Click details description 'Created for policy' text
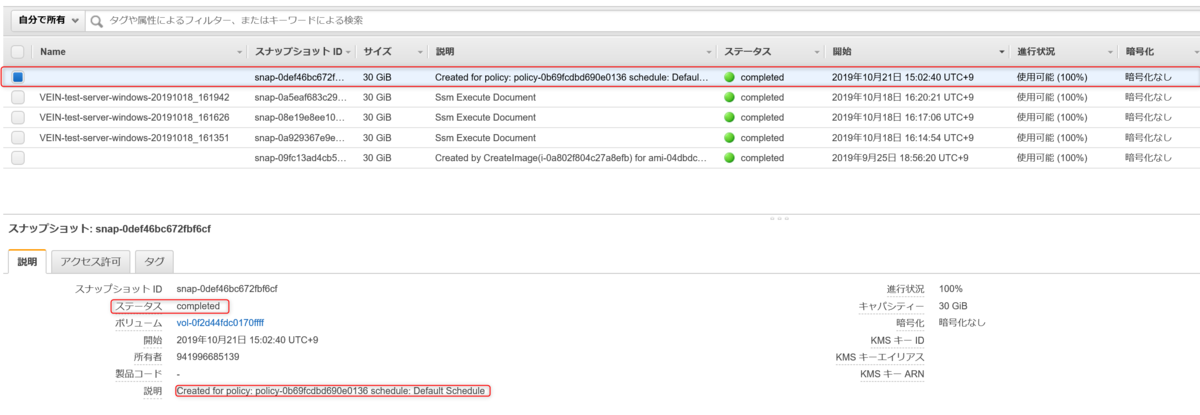This screenshot has width=1200, height=415. [331, 390]
